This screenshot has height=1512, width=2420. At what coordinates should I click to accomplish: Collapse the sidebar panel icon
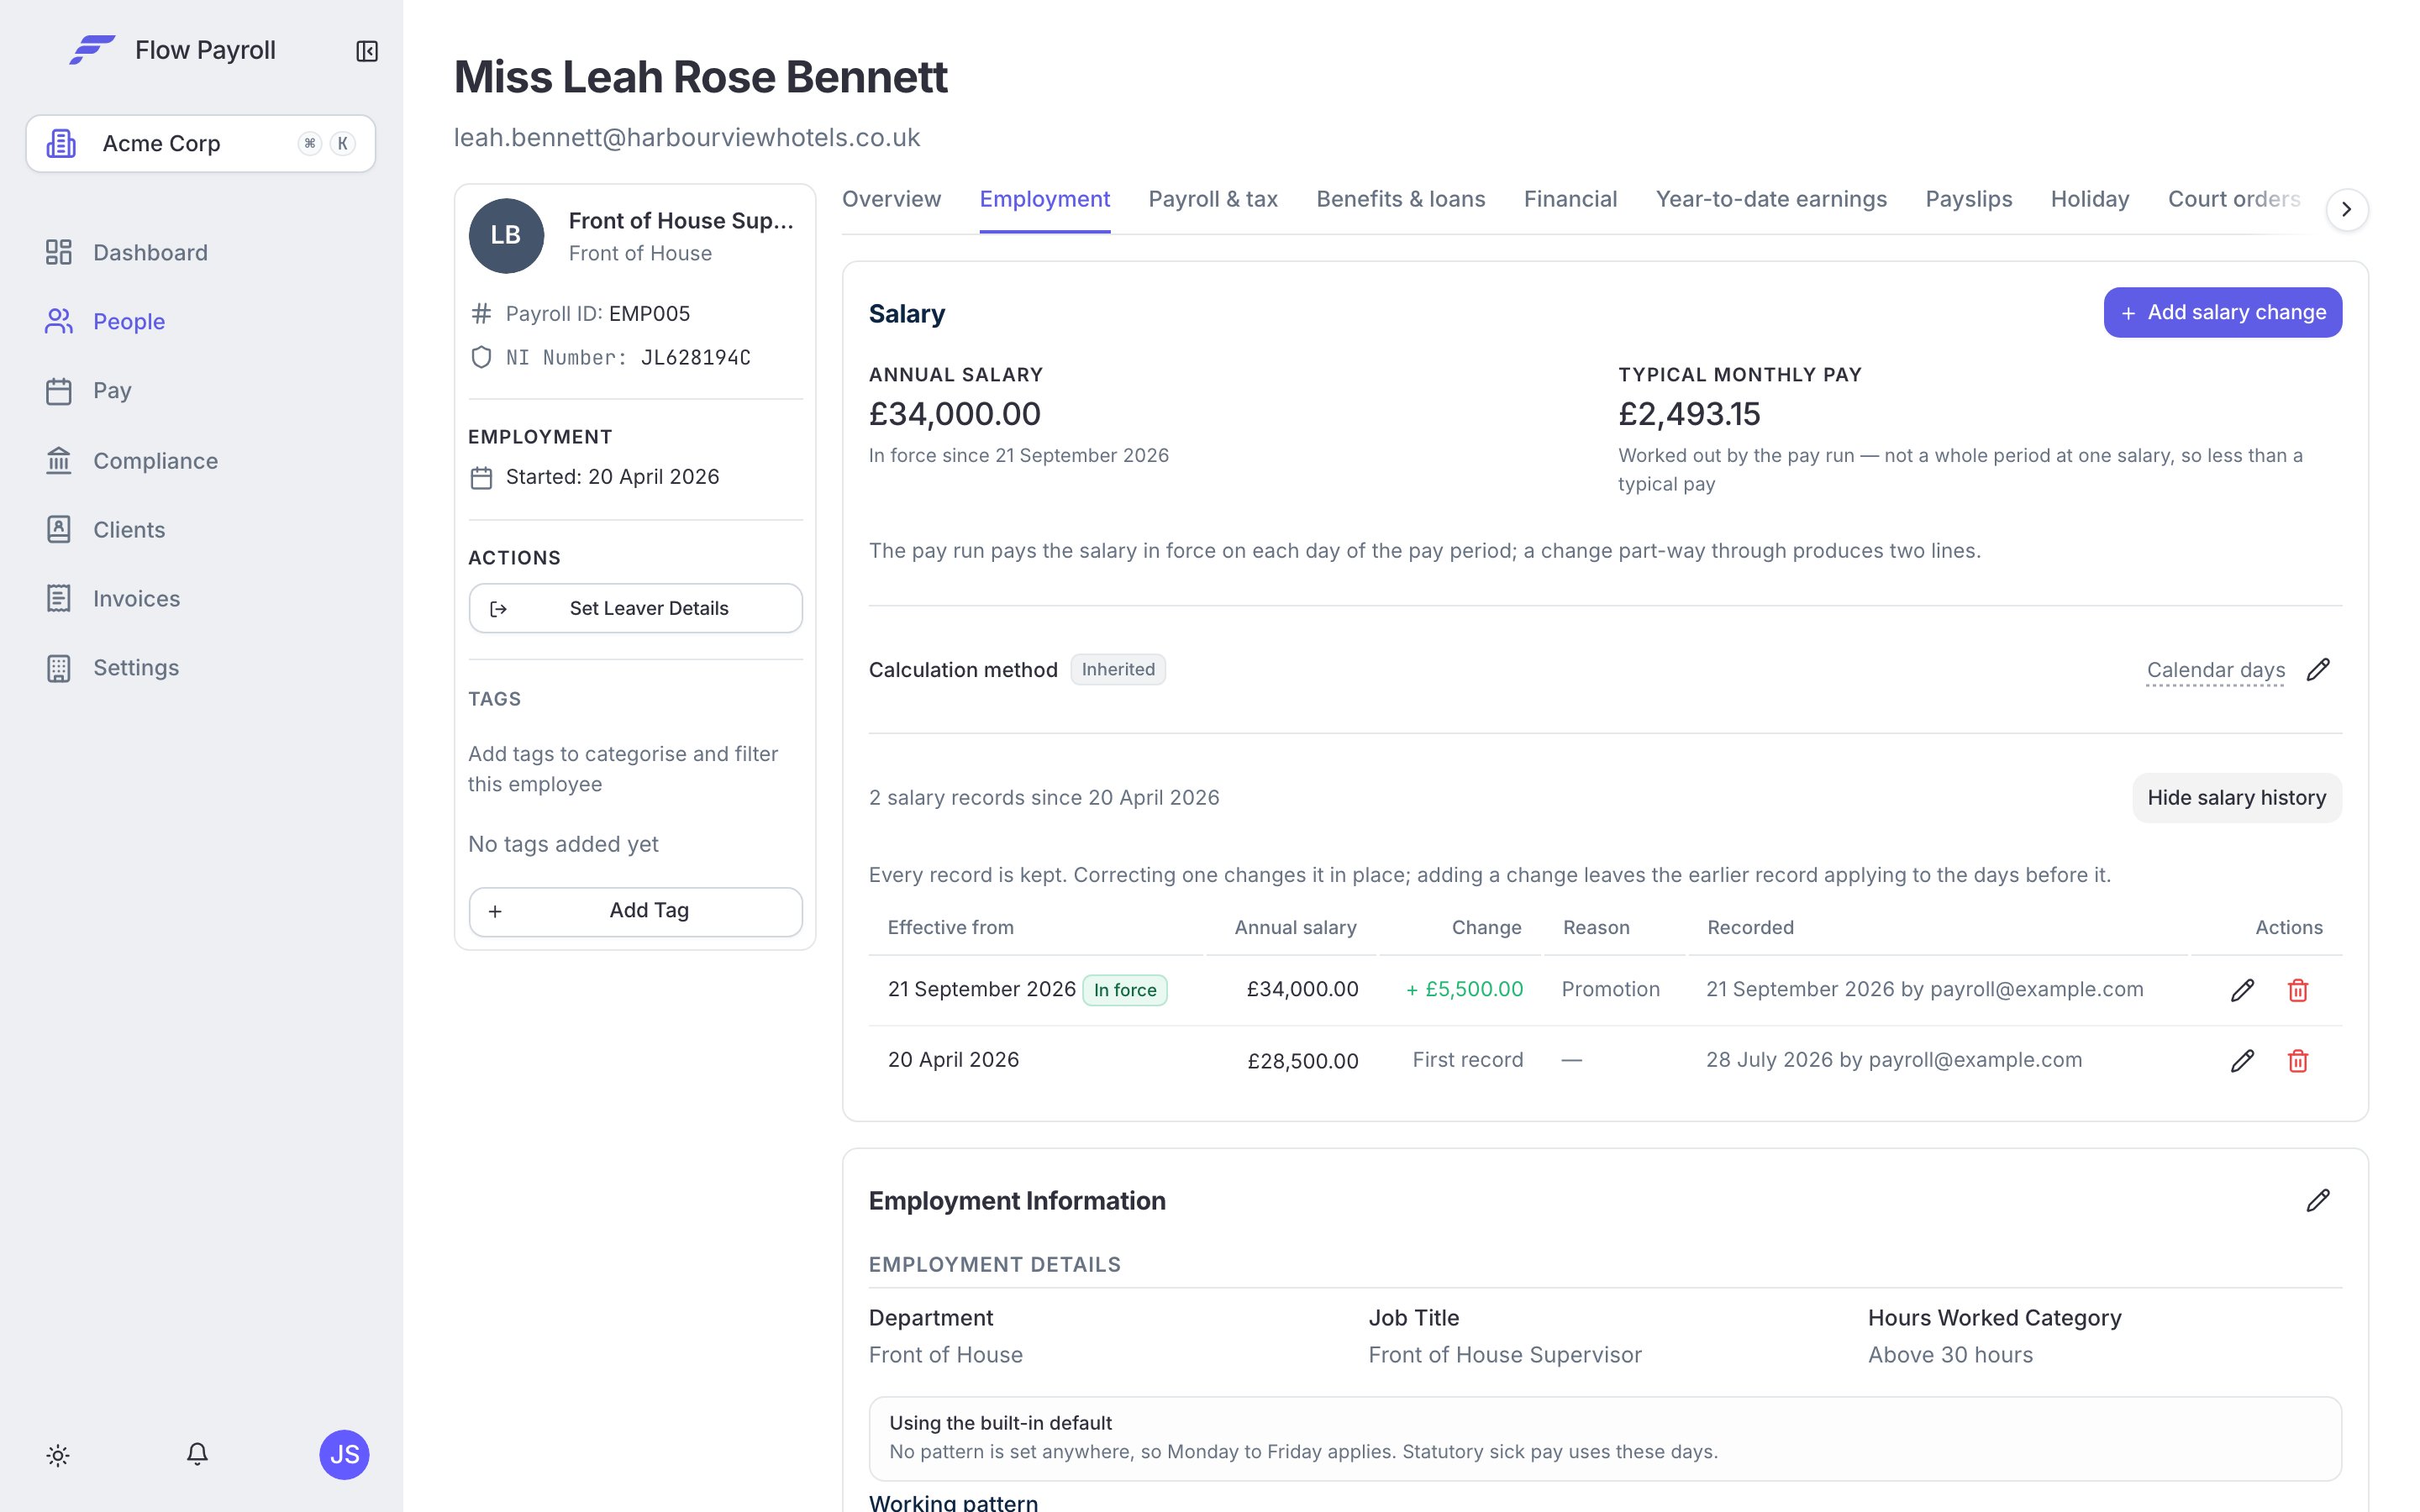coord(367,51)
